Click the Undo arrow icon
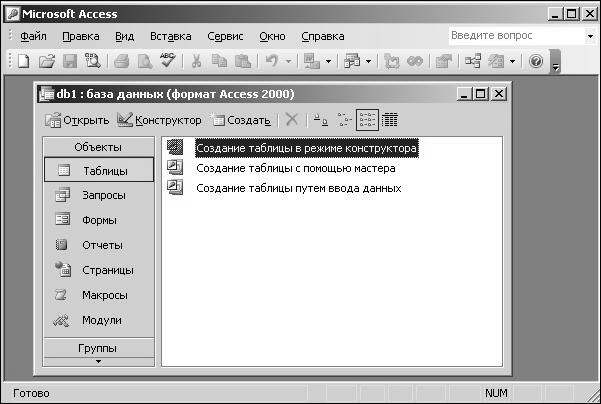 272,61
